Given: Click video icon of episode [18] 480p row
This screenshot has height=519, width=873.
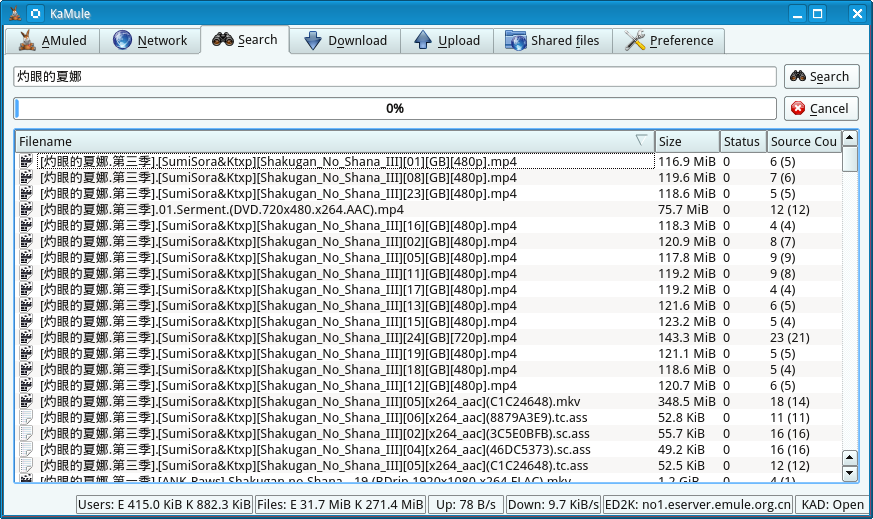Looking at the screenshot, I should (26, 370).
